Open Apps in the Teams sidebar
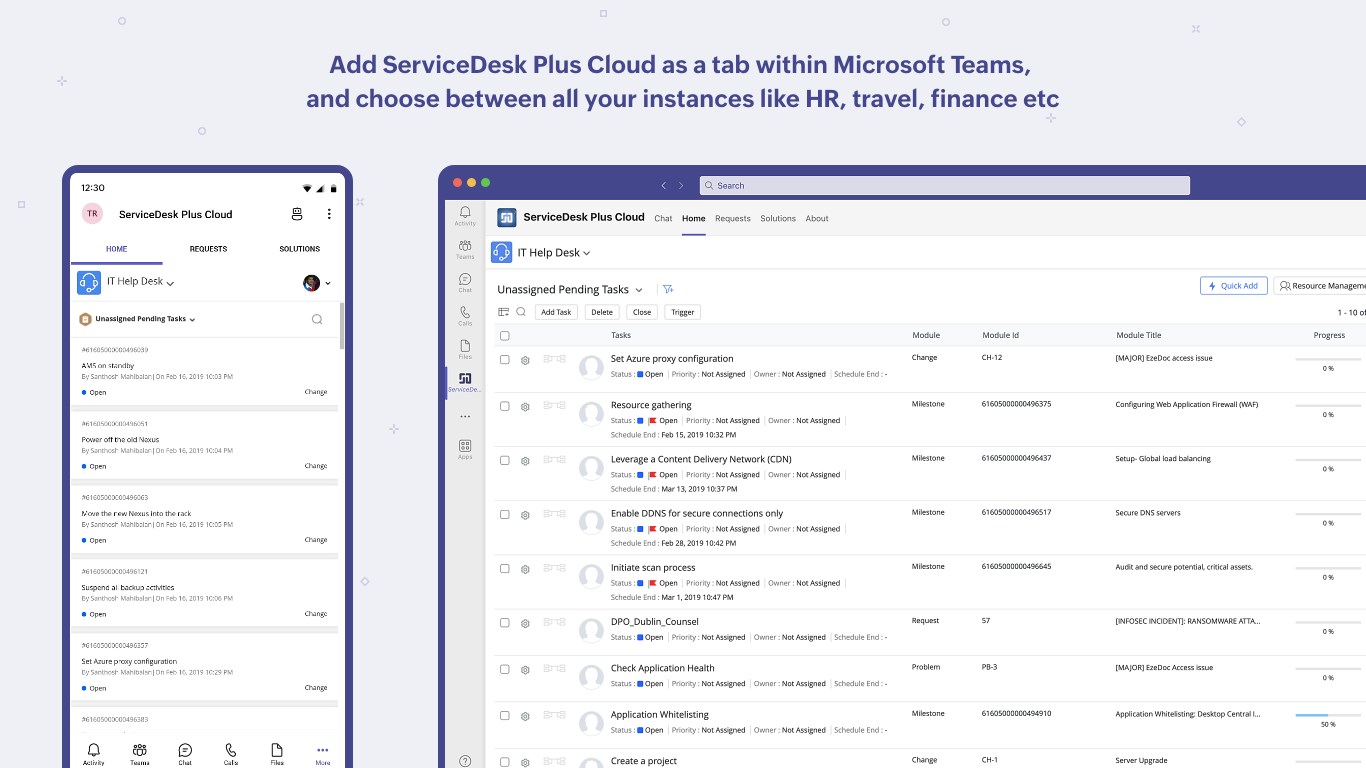The image size is (1366, 768). (465, 448)
